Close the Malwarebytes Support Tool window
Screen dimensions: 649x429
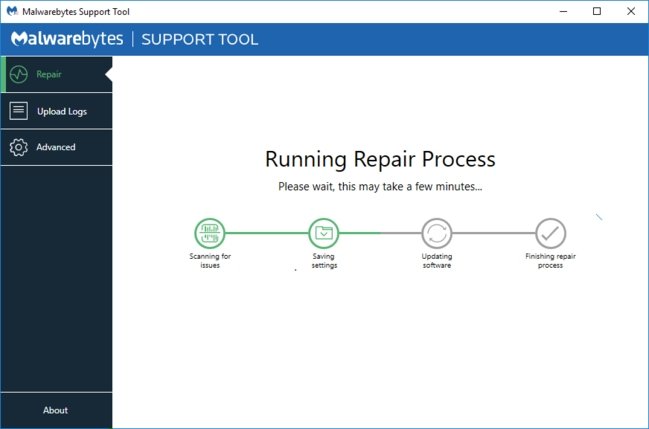631,11
